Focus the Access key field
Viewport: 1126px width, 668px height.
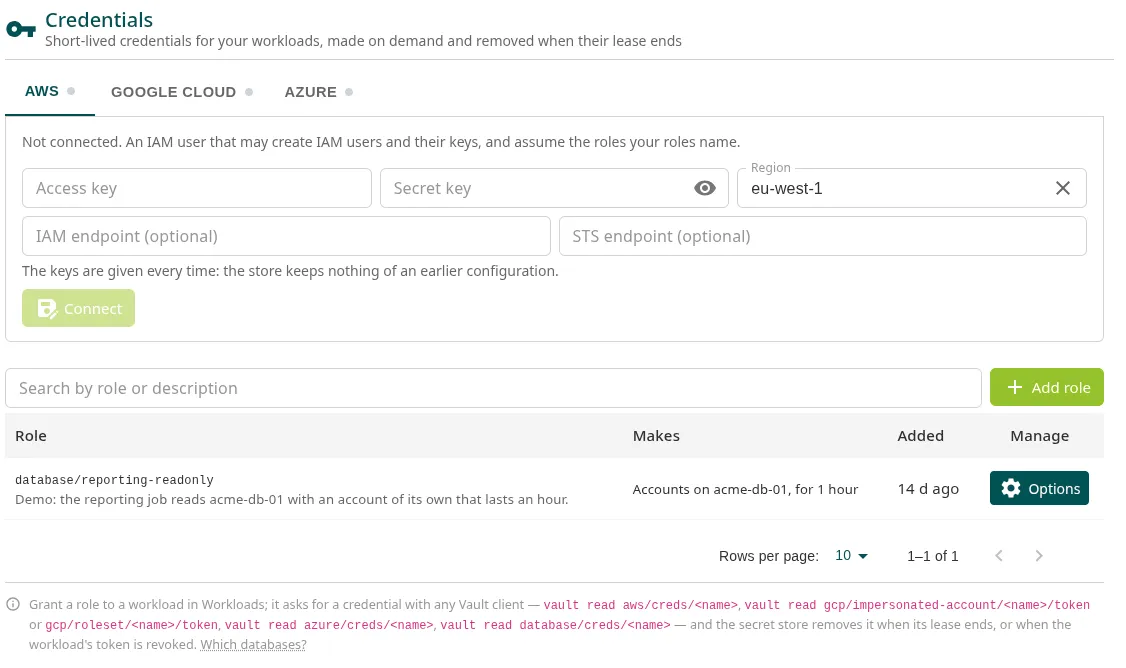pyautogui.click(x=197, y=188)
